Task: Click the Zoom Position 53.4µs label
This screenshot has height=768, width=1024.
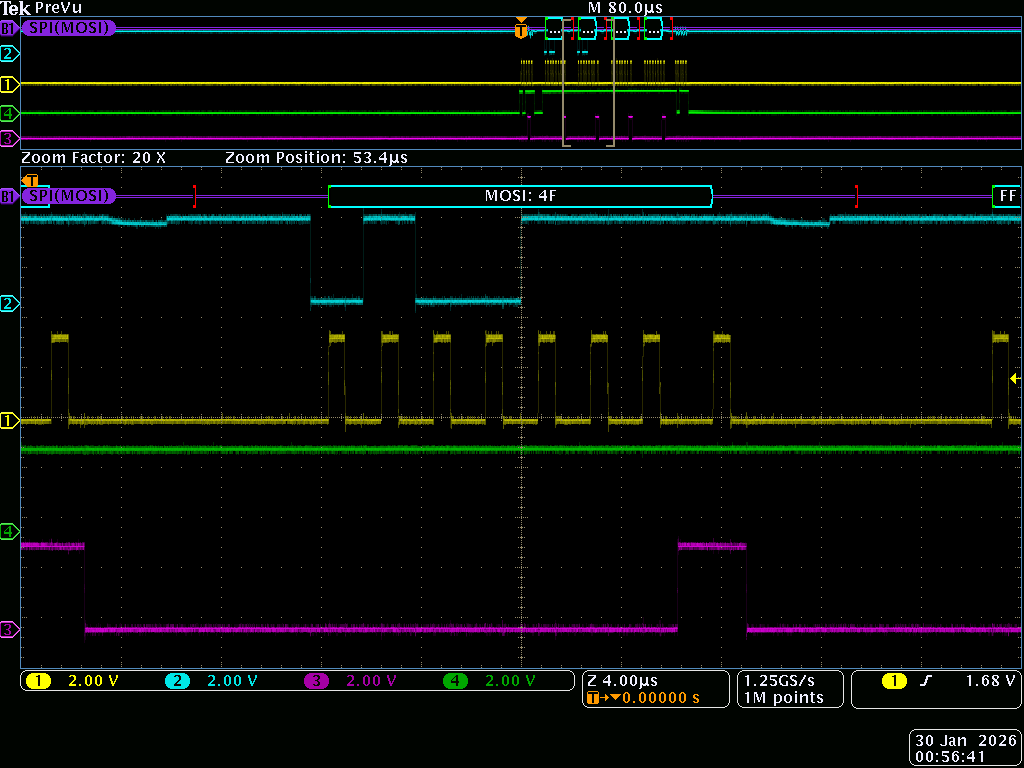Action: 316,158
